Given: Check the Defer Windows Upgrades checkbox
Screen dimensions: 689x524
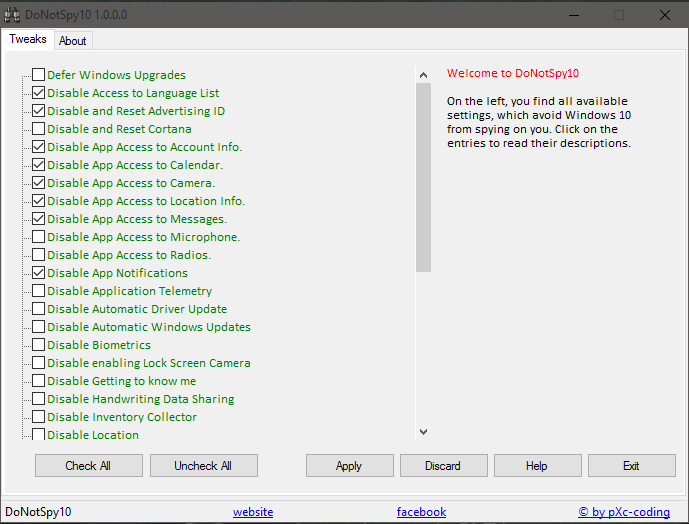Looking at the screenshot, I should click(39, 75).
